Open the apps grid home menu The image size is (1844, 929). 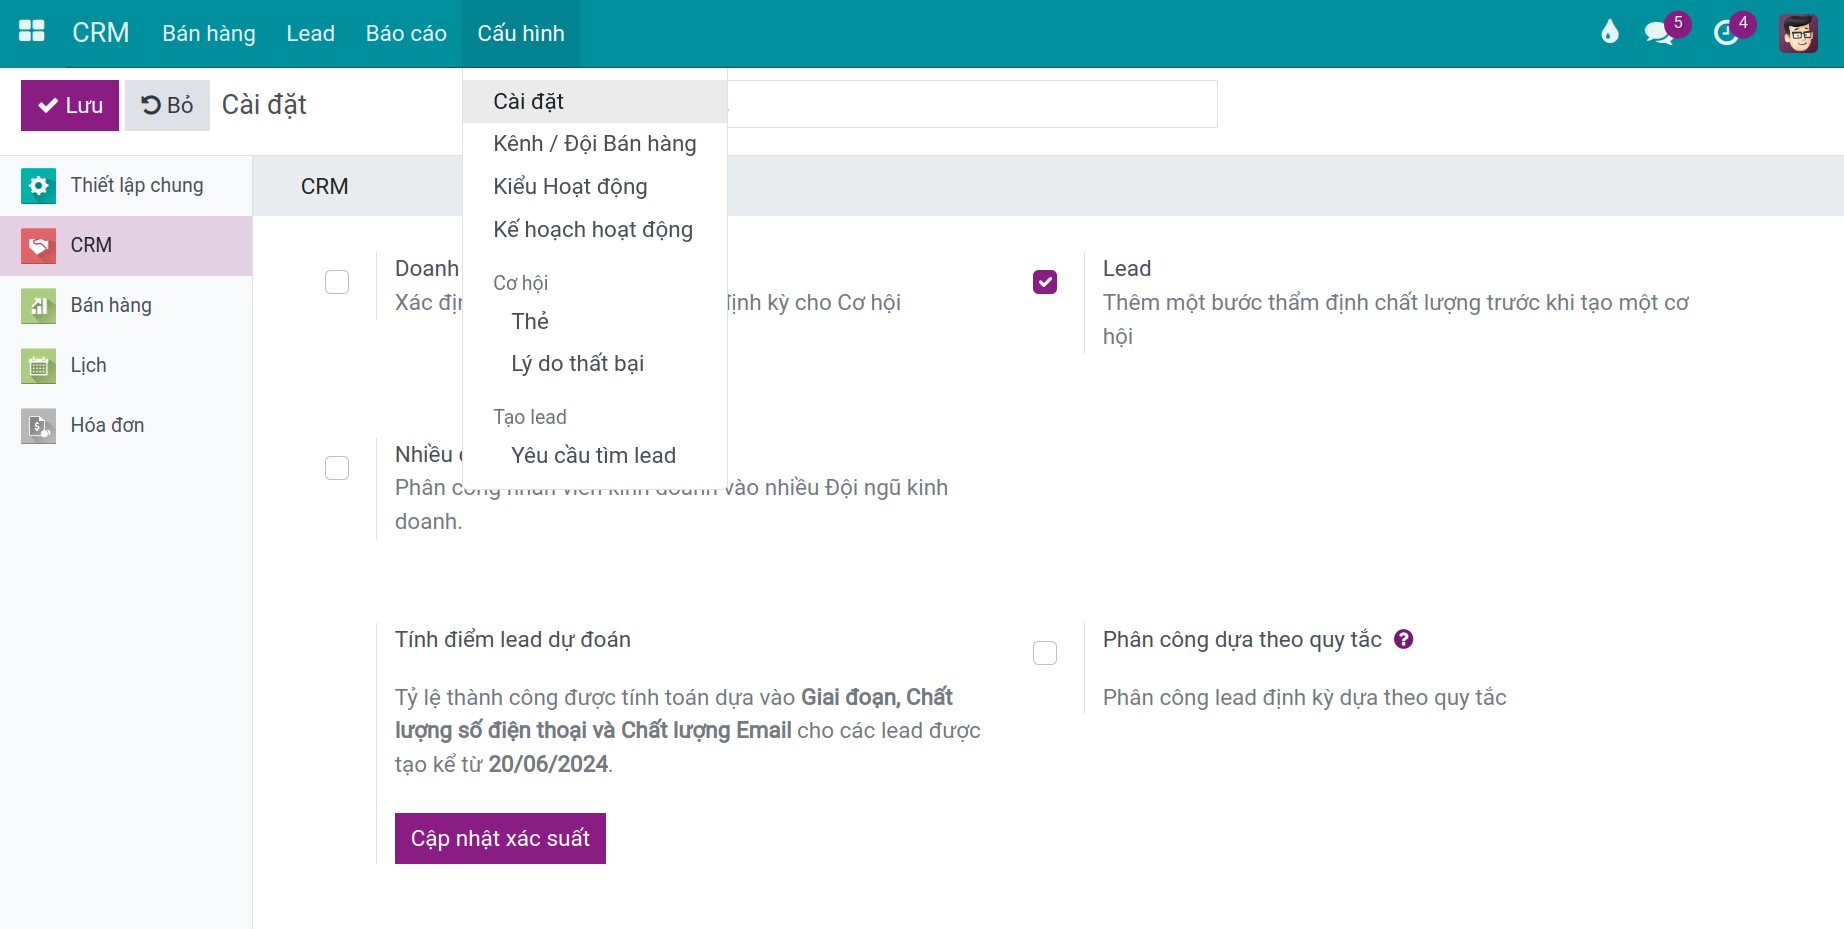pos(32,32)
